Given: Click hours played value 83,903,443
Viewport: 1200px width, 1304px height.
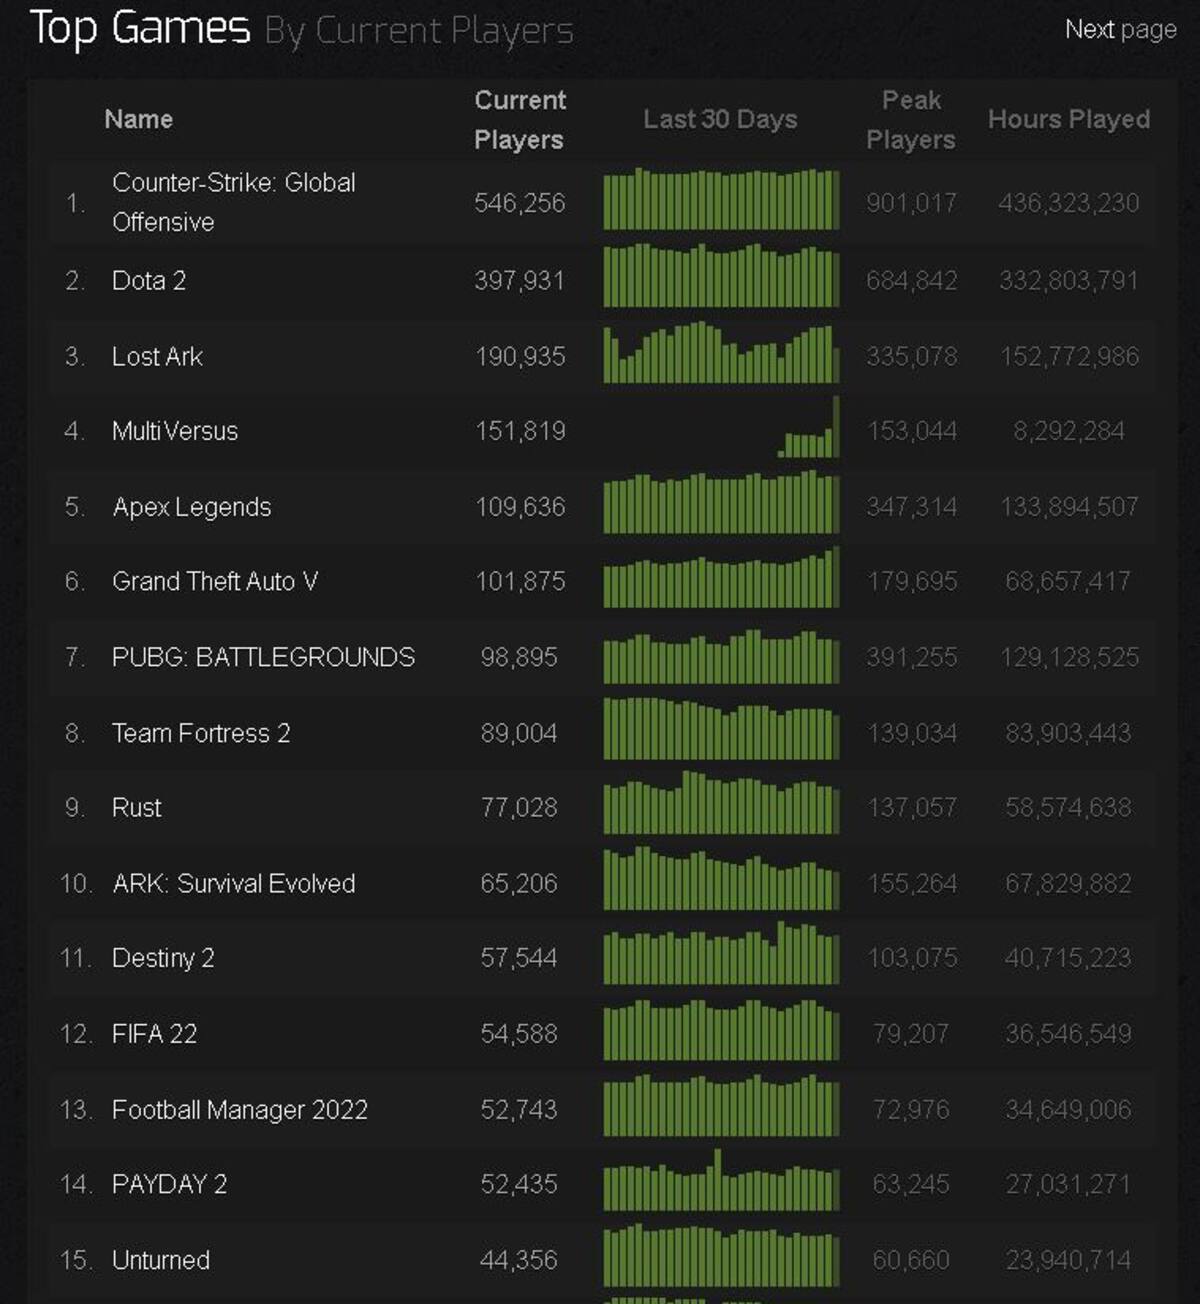Looking at the screenshot, I should click(1069, 733).
